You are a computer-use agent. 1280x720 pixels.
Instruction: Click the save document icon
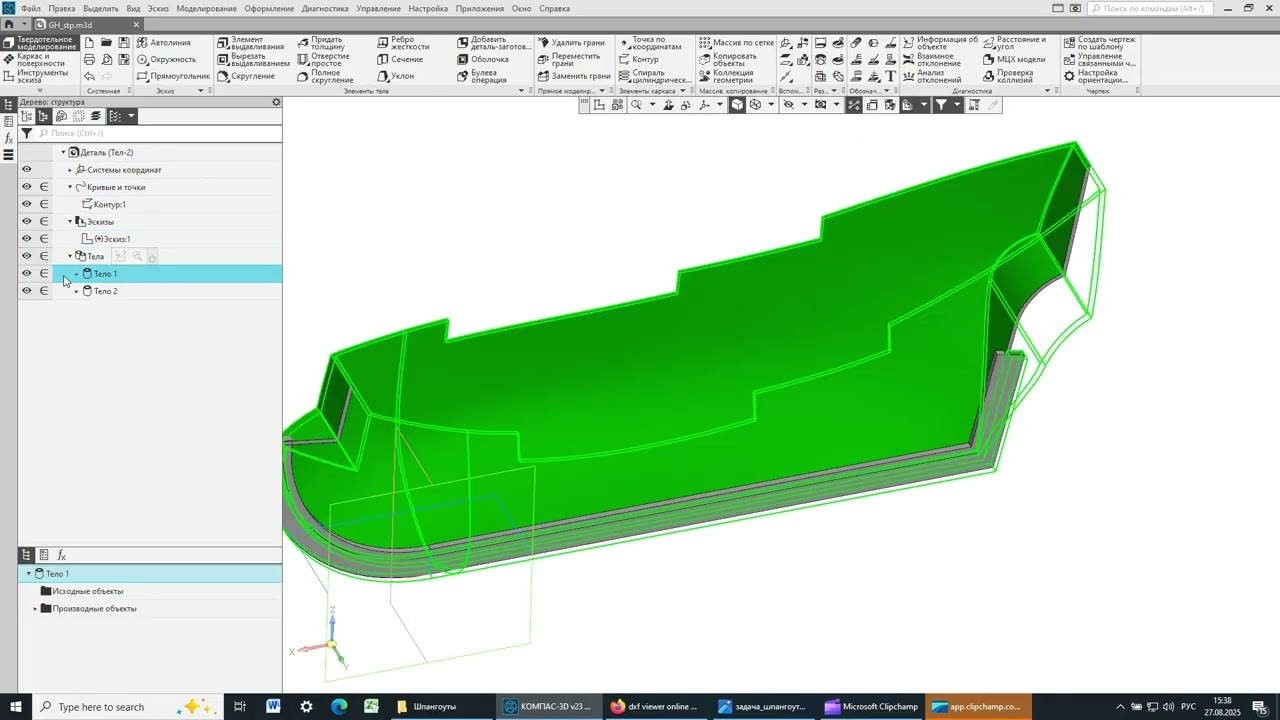click(x=124, y=43)
